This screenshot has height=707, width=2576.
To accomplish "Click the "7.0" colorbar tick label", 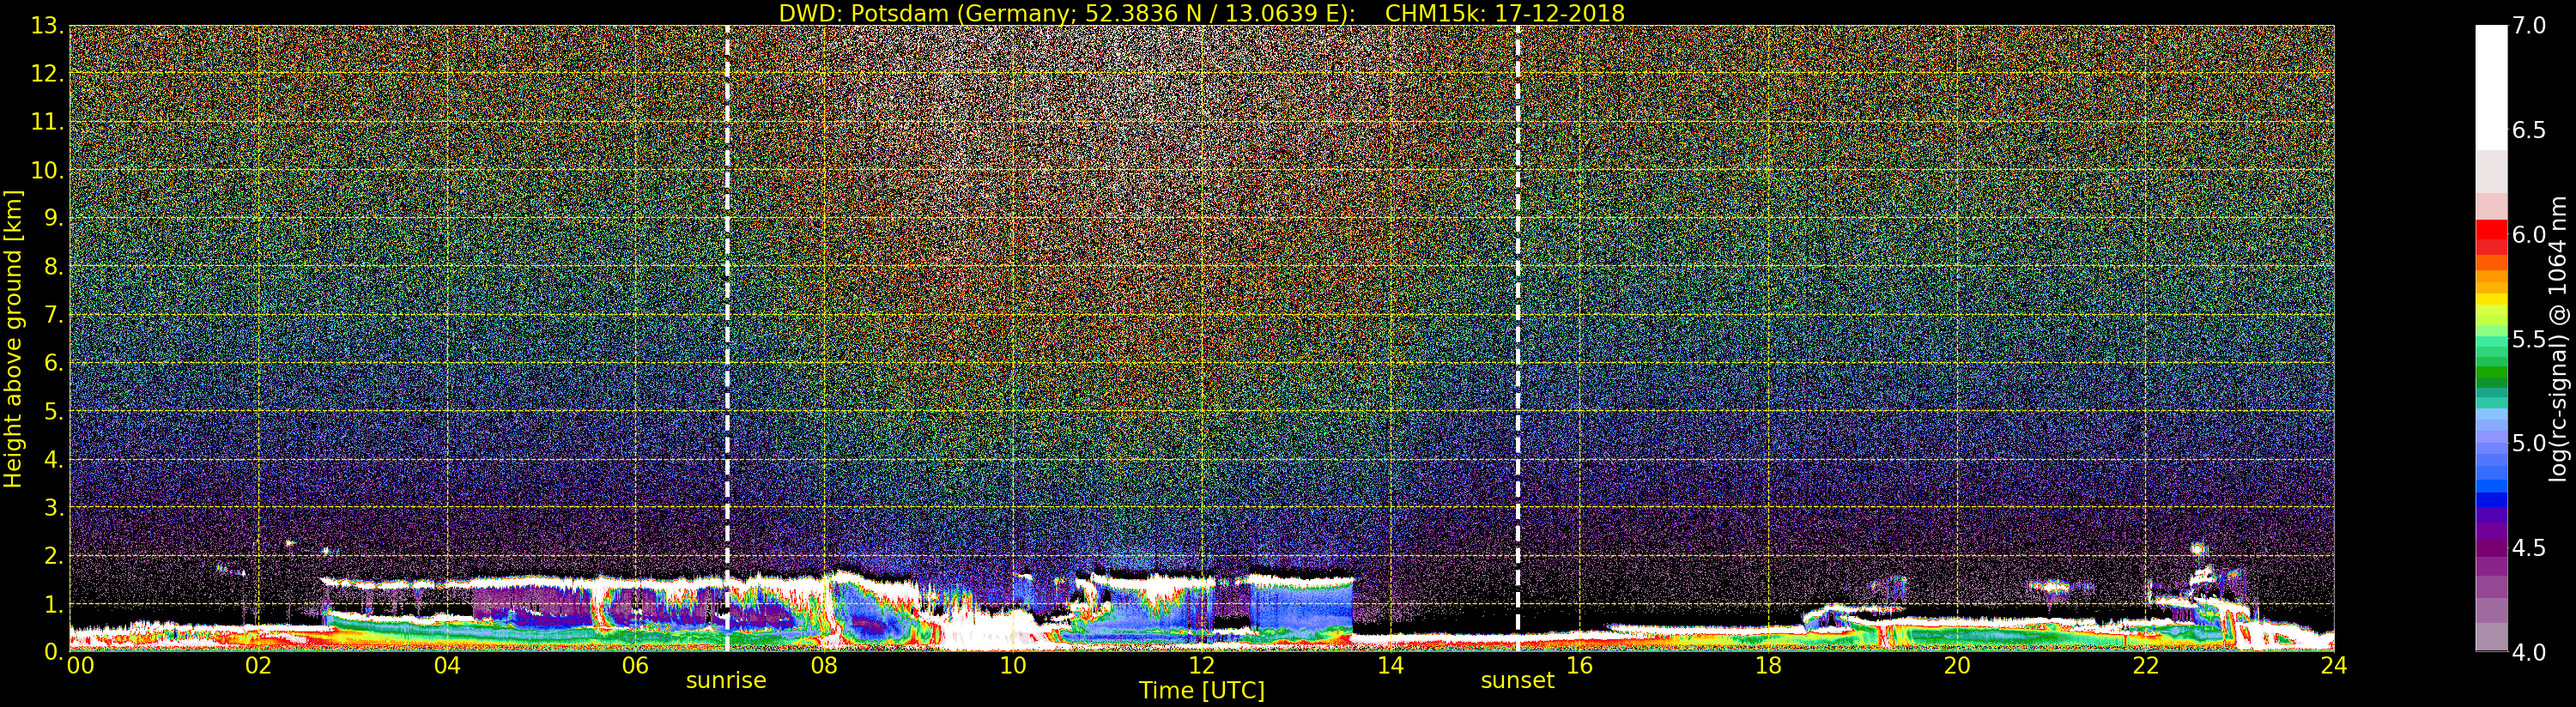I will tap(2529, 25).
